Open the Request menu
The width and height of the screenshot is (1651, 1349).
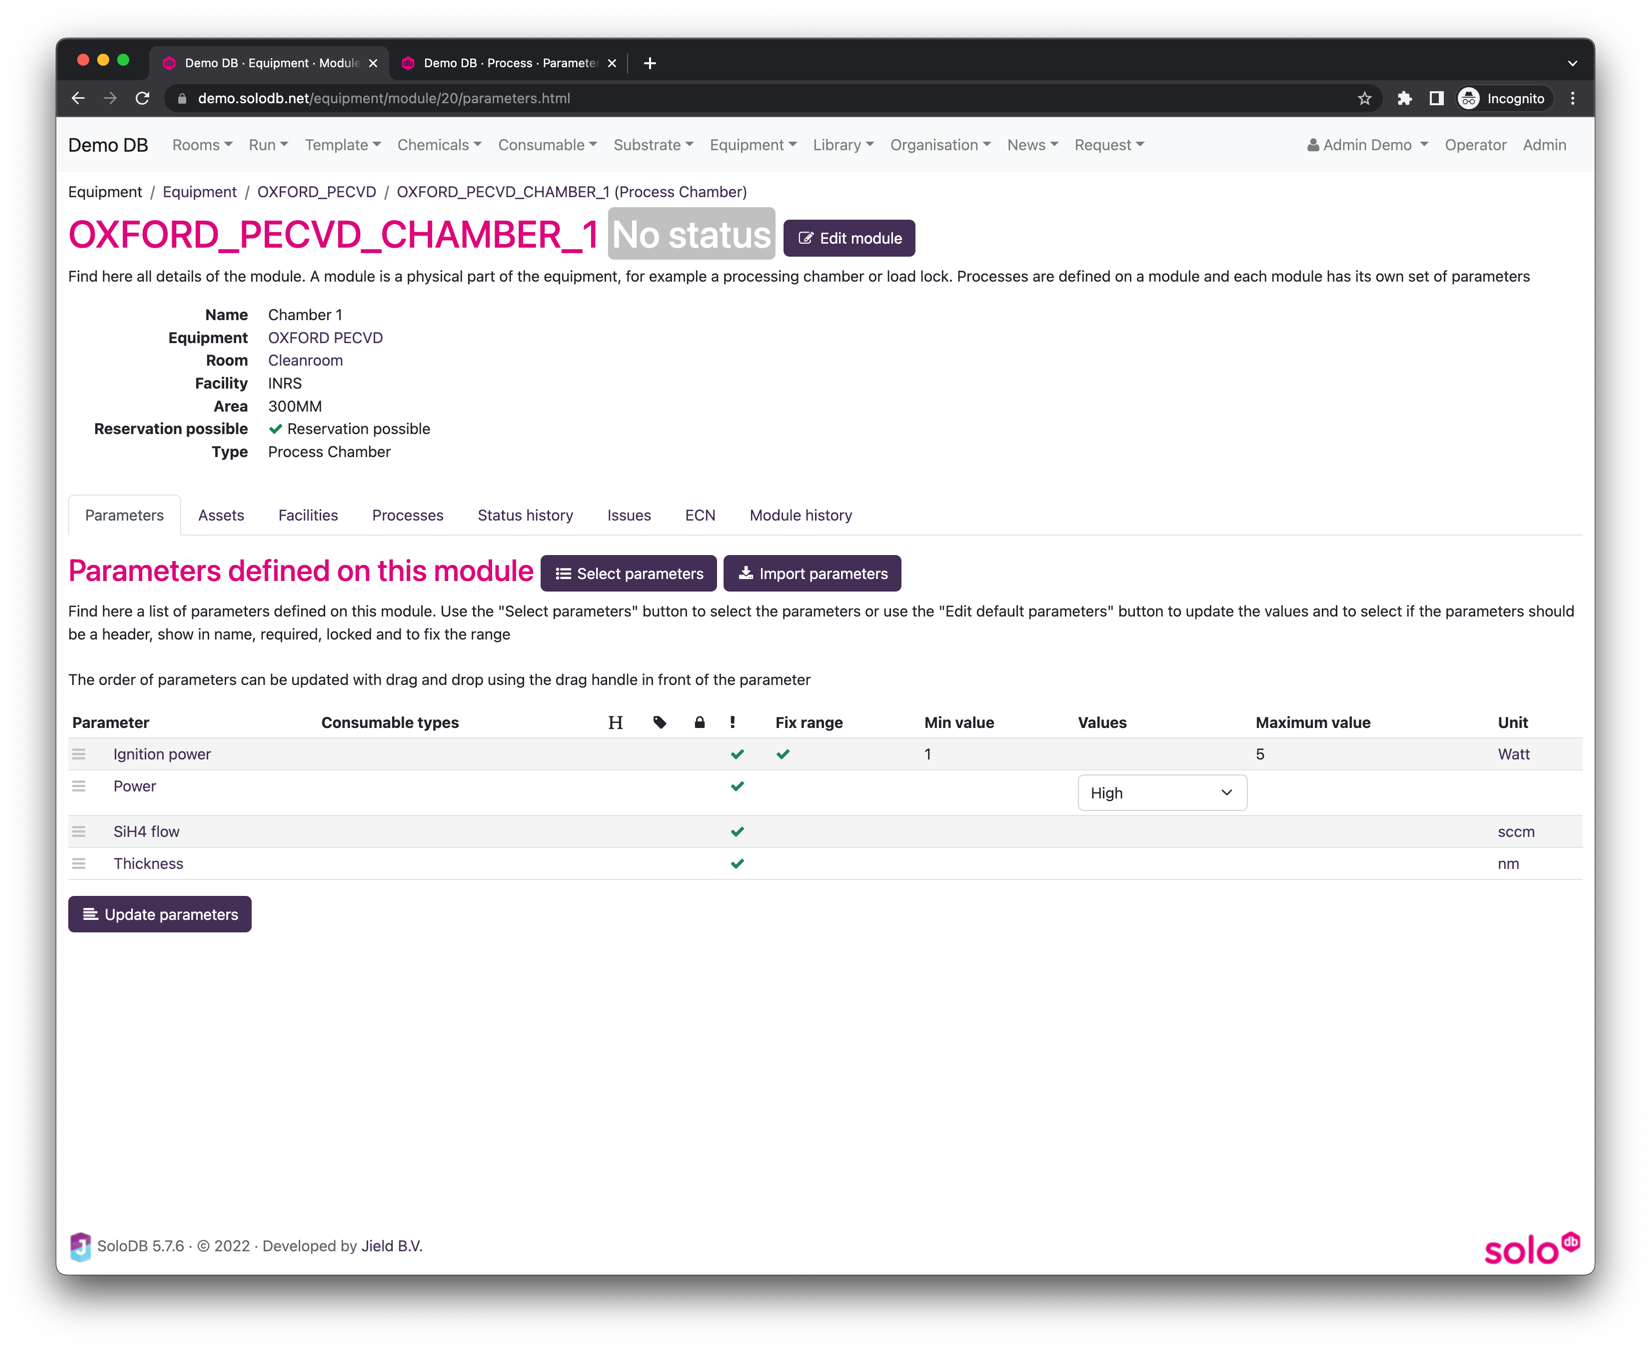(x=1109, y=145)
